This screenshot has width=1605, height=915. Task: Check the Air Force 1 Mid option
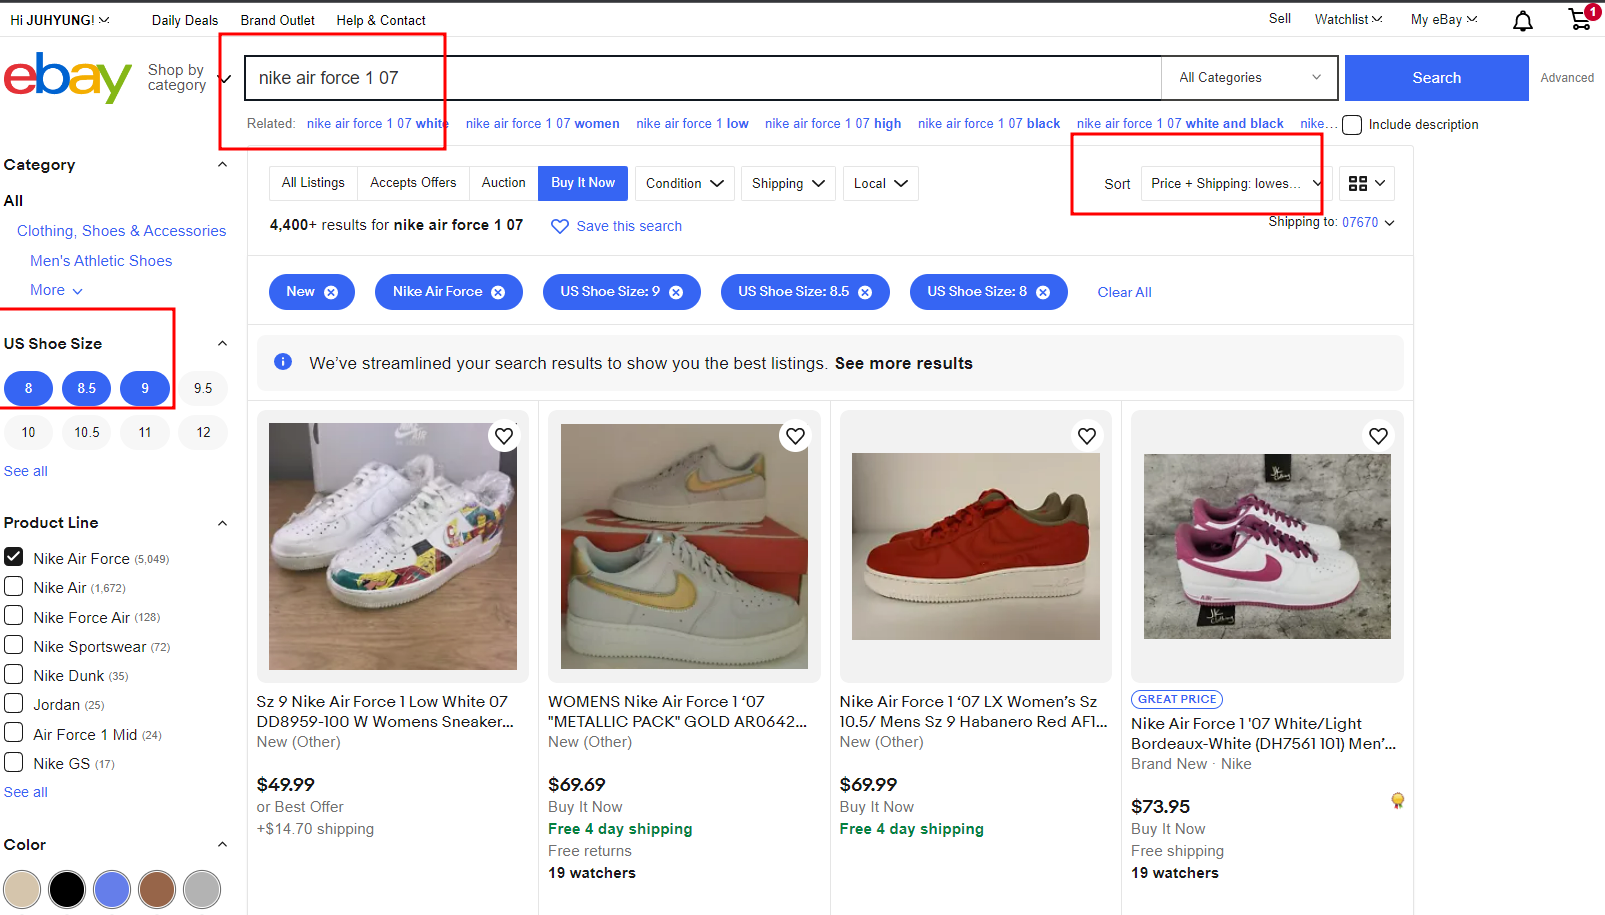coord(14,733)
